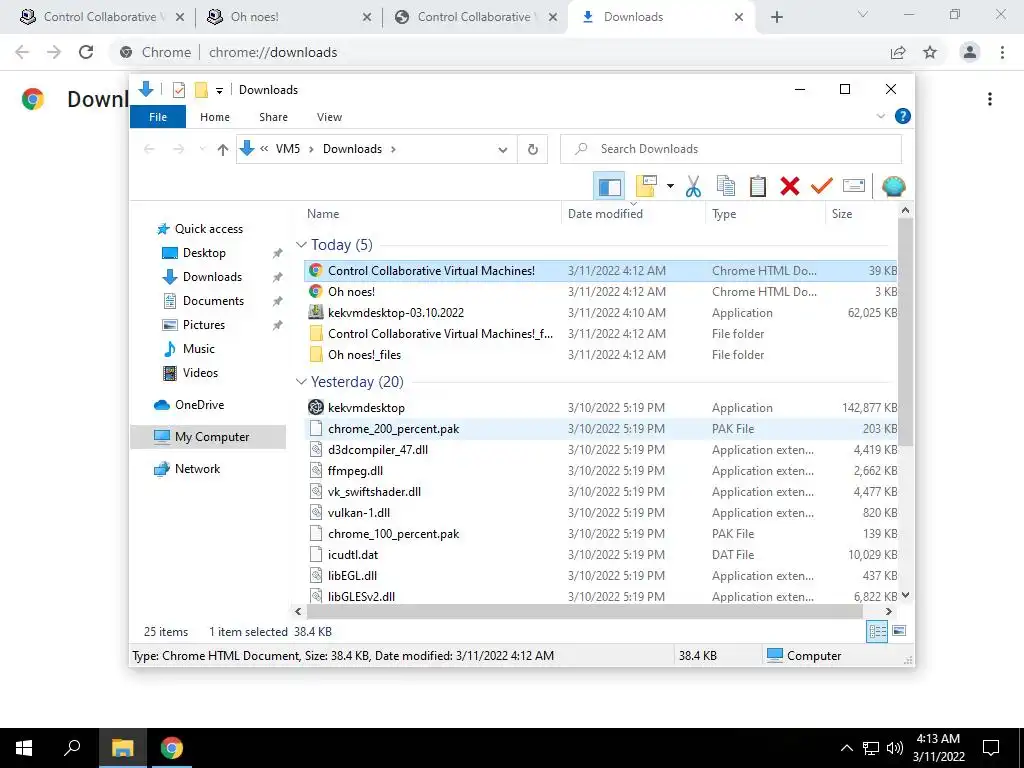Viewport: 1024px width, 768px height.
Task: Collapse the Today (5) group
Action: [x=301, y=245]
